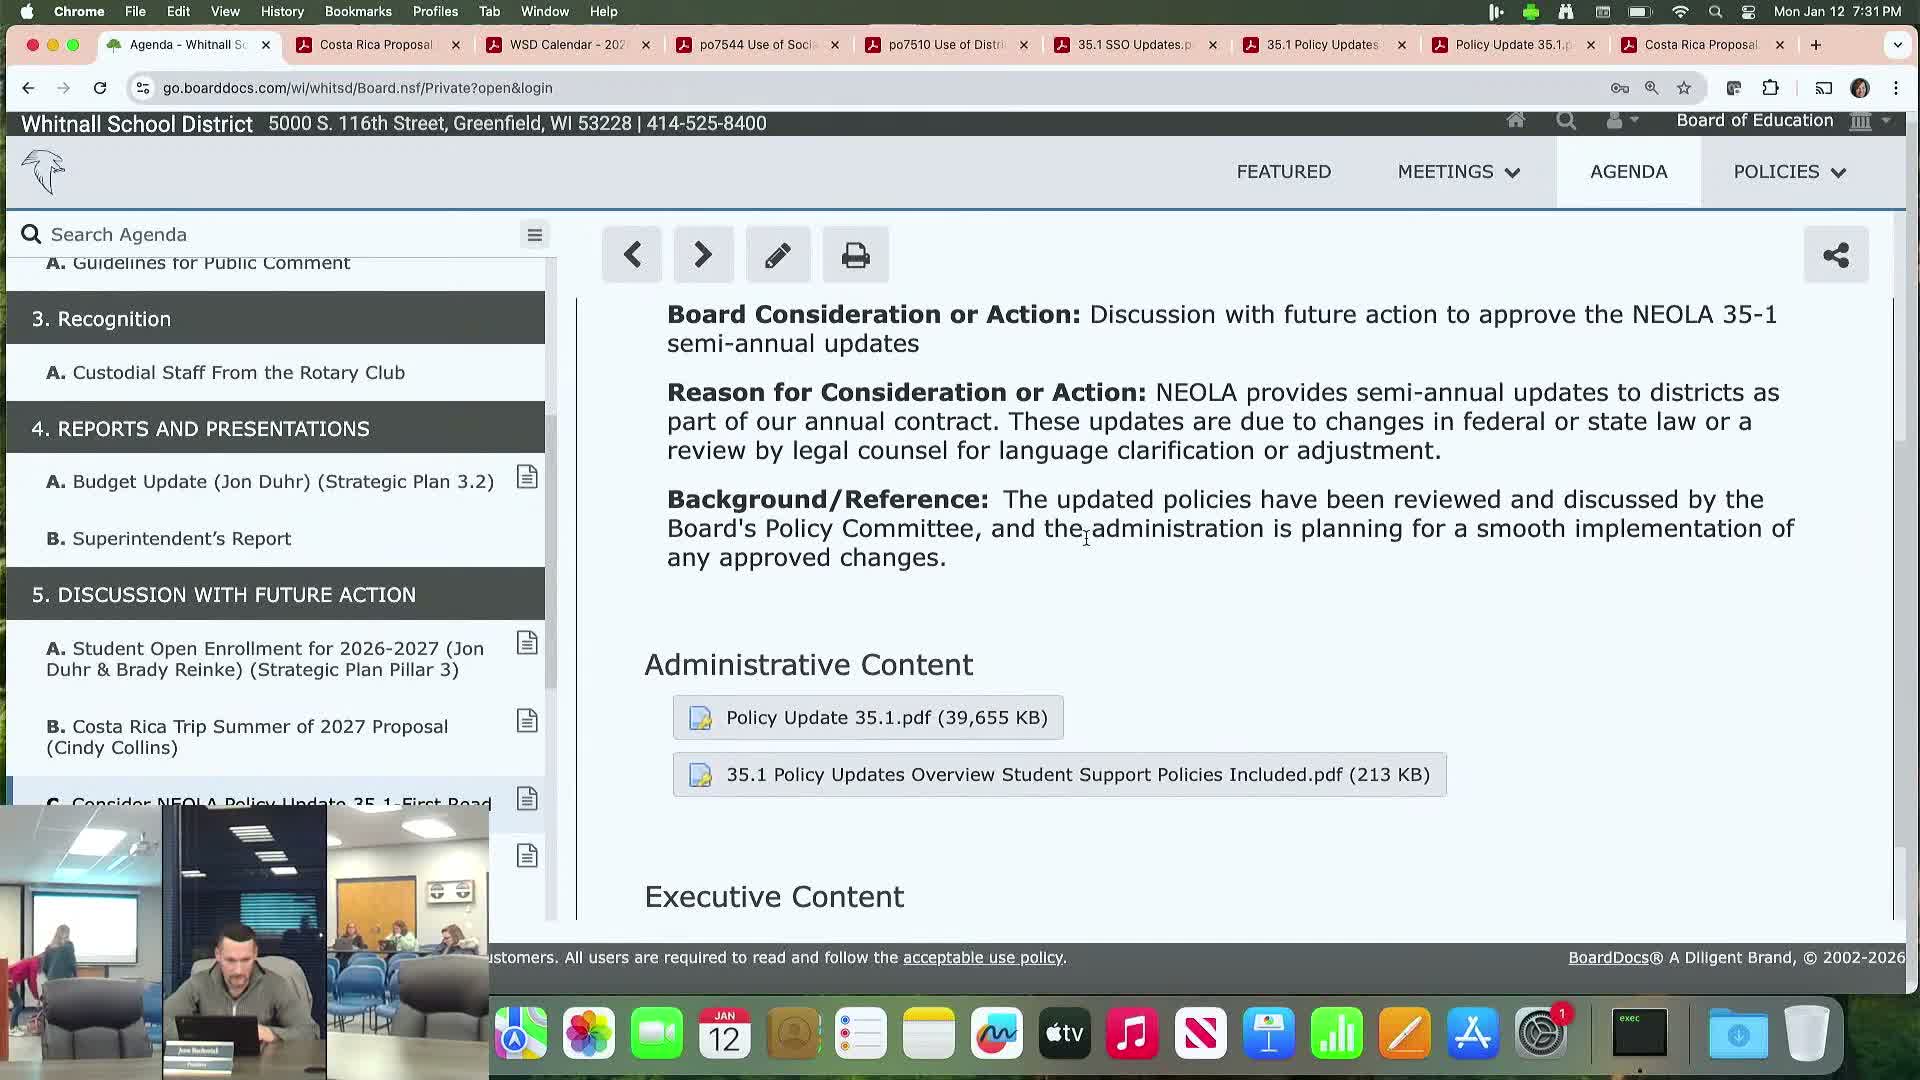Go to next agenda item arrow
Image resolution: width=1920 pixels, height=1080 pixels.
[x=703, y=255]
